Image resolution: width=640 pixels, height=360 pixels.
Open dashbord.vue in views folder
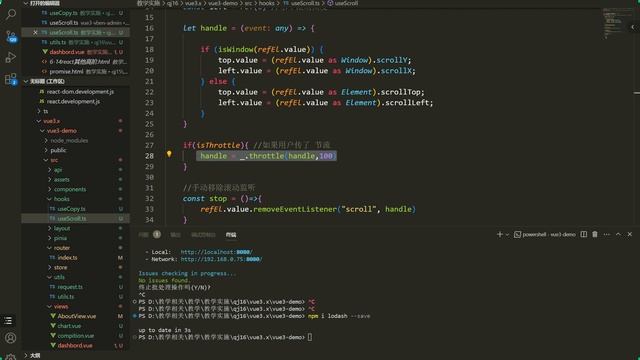(x=75, y=346)
